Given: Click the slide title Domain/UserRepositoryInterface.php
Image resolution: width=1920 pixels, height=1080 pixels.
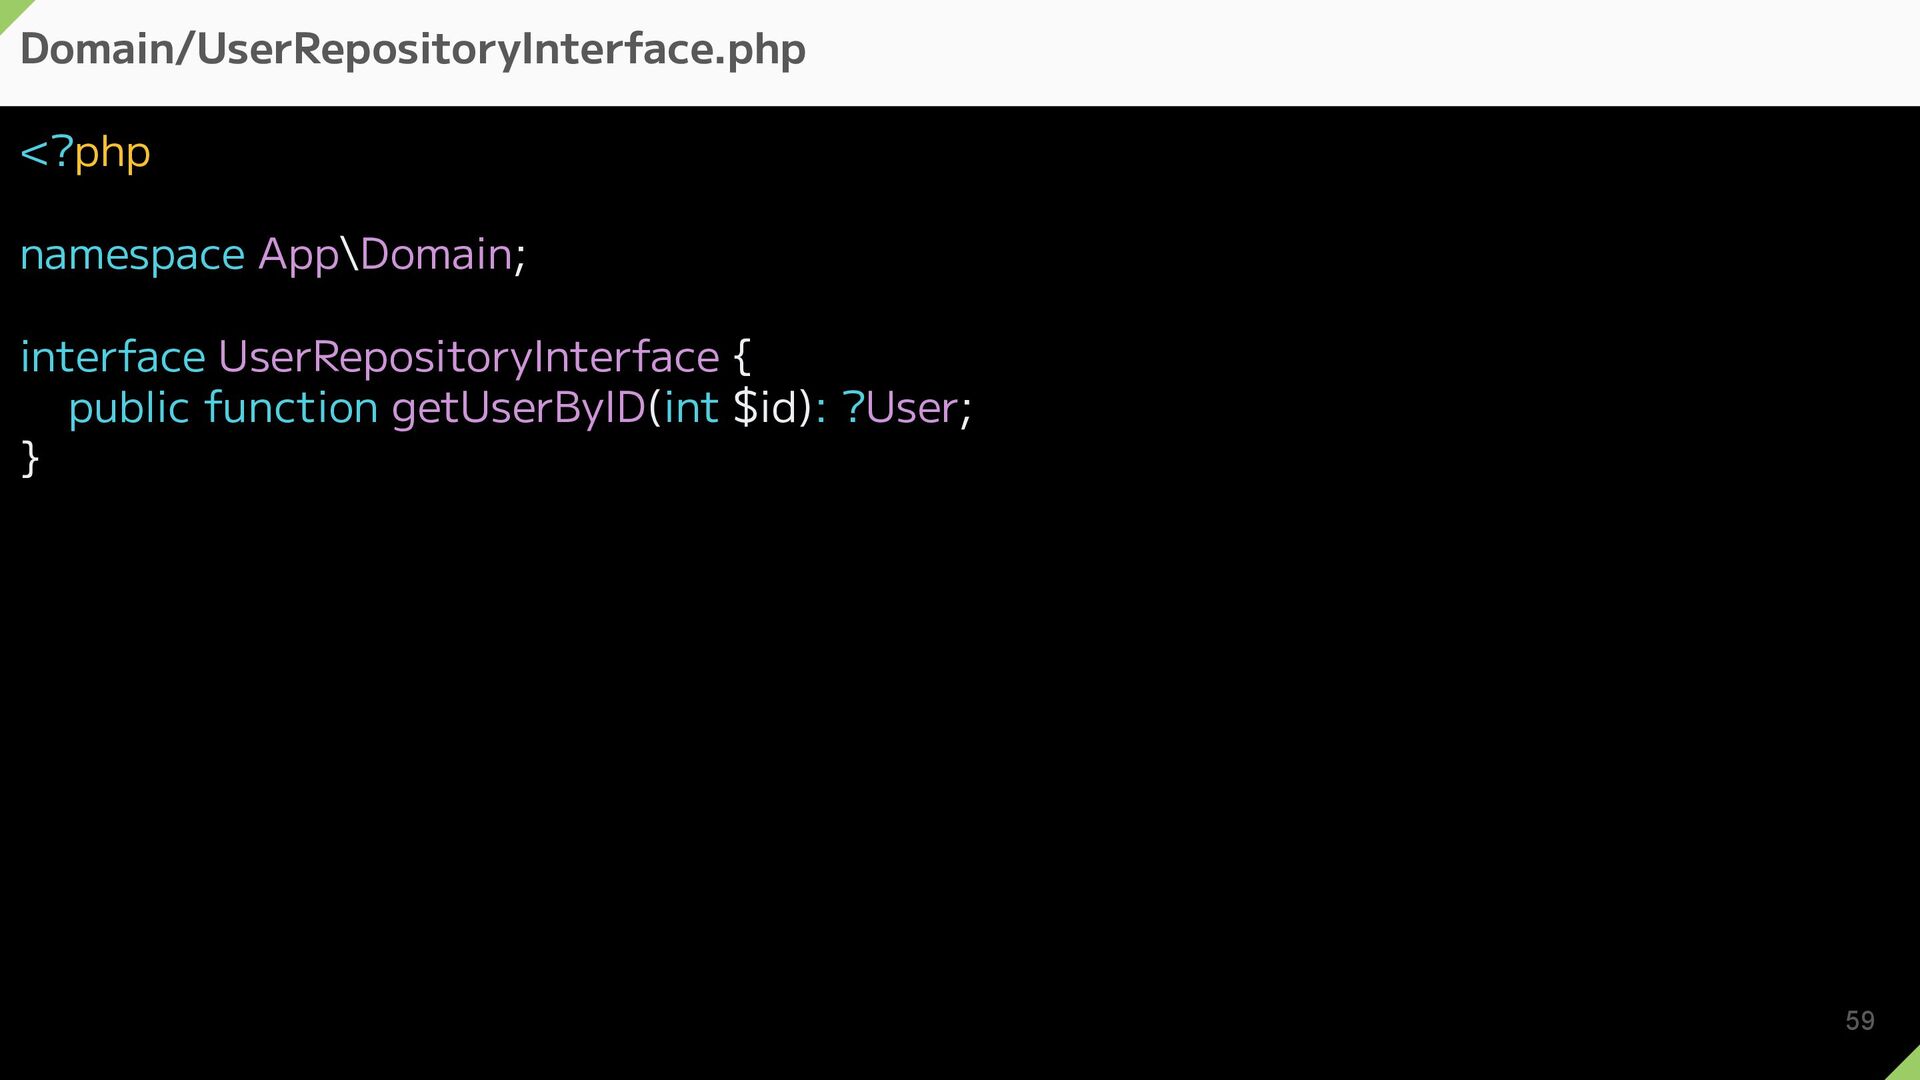Looking at the screenshot, I should click(x=413, y=50).
